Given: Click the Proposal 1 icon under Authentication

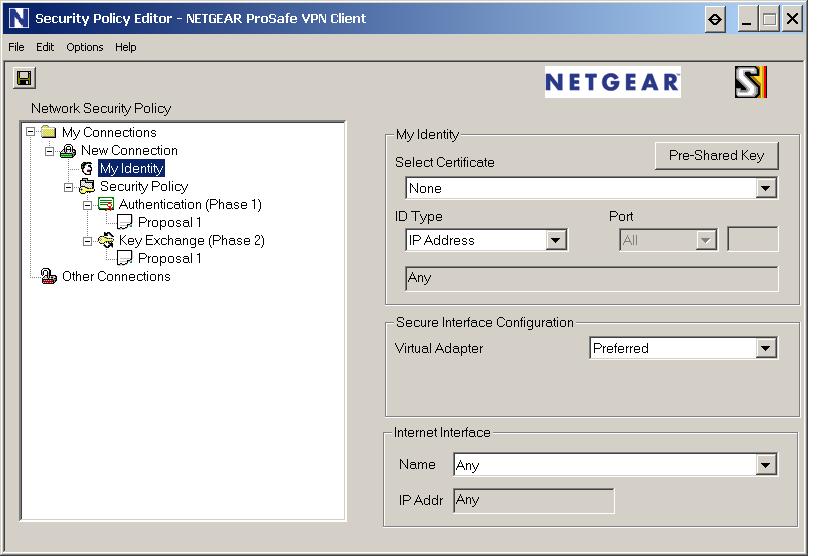Looking at the screenshot, I should (124, 222).
